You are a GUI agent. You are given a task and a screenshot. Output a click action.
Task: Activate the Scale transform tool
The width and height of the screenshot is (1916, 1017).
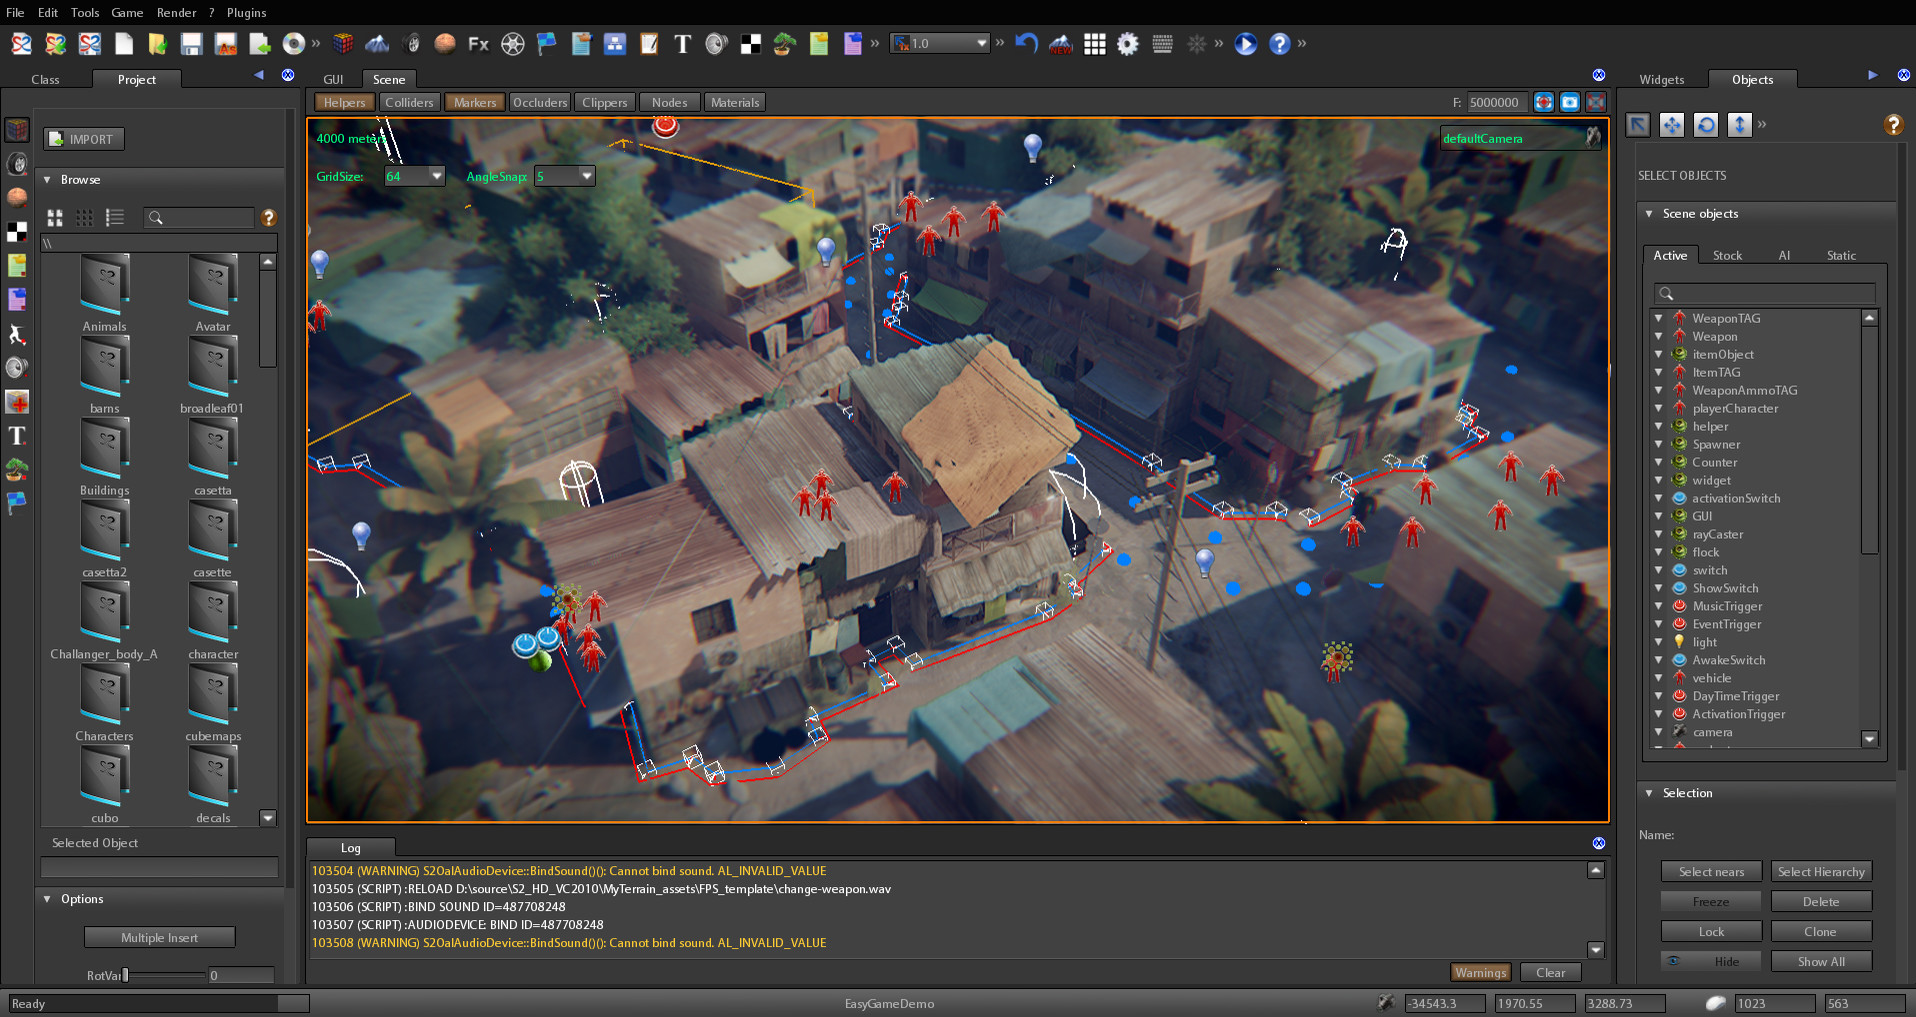pyautogui.click(x=1740, y=125)
